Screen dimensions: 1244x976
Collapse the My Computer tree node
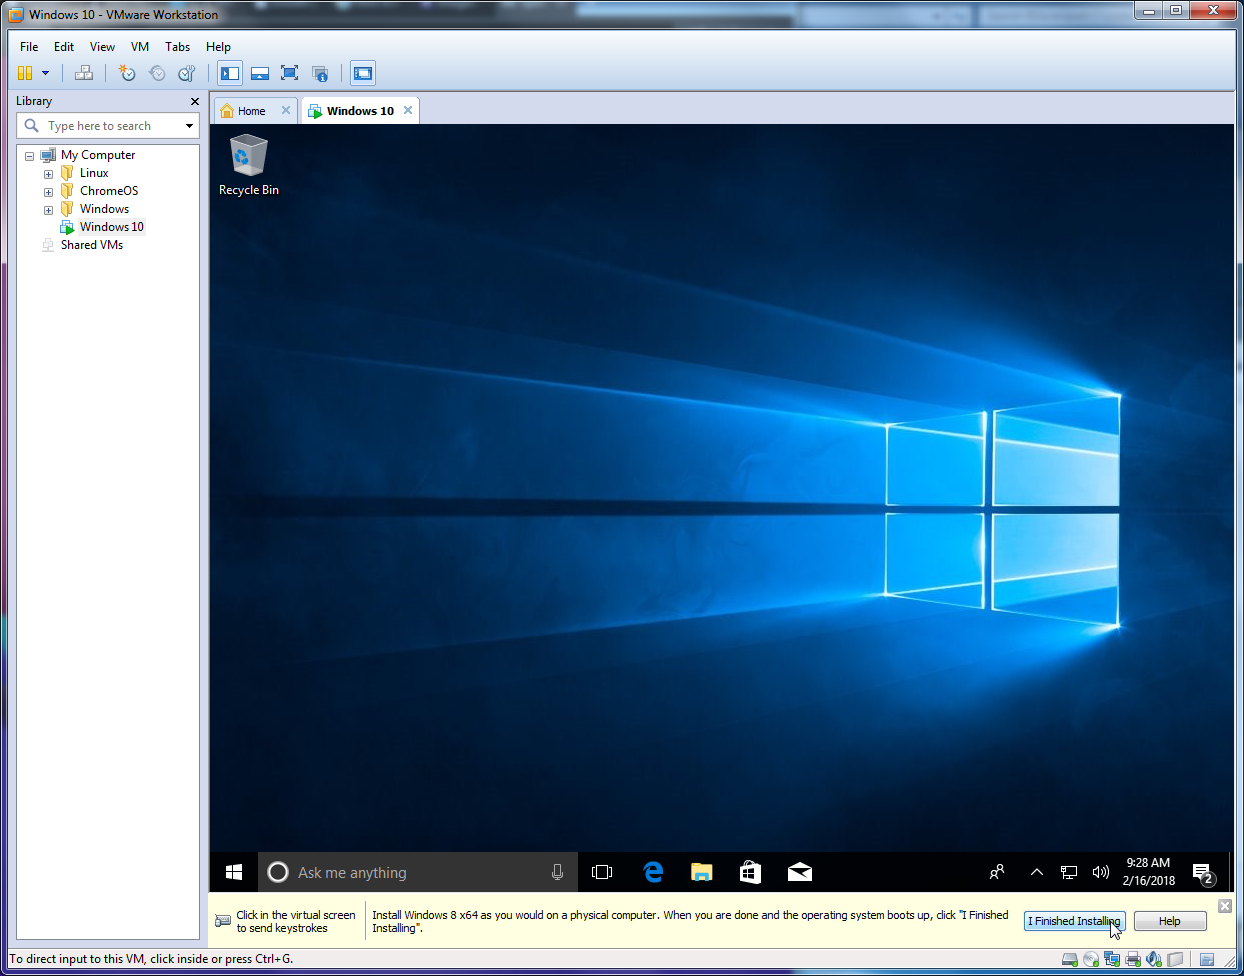coord(30,156)
